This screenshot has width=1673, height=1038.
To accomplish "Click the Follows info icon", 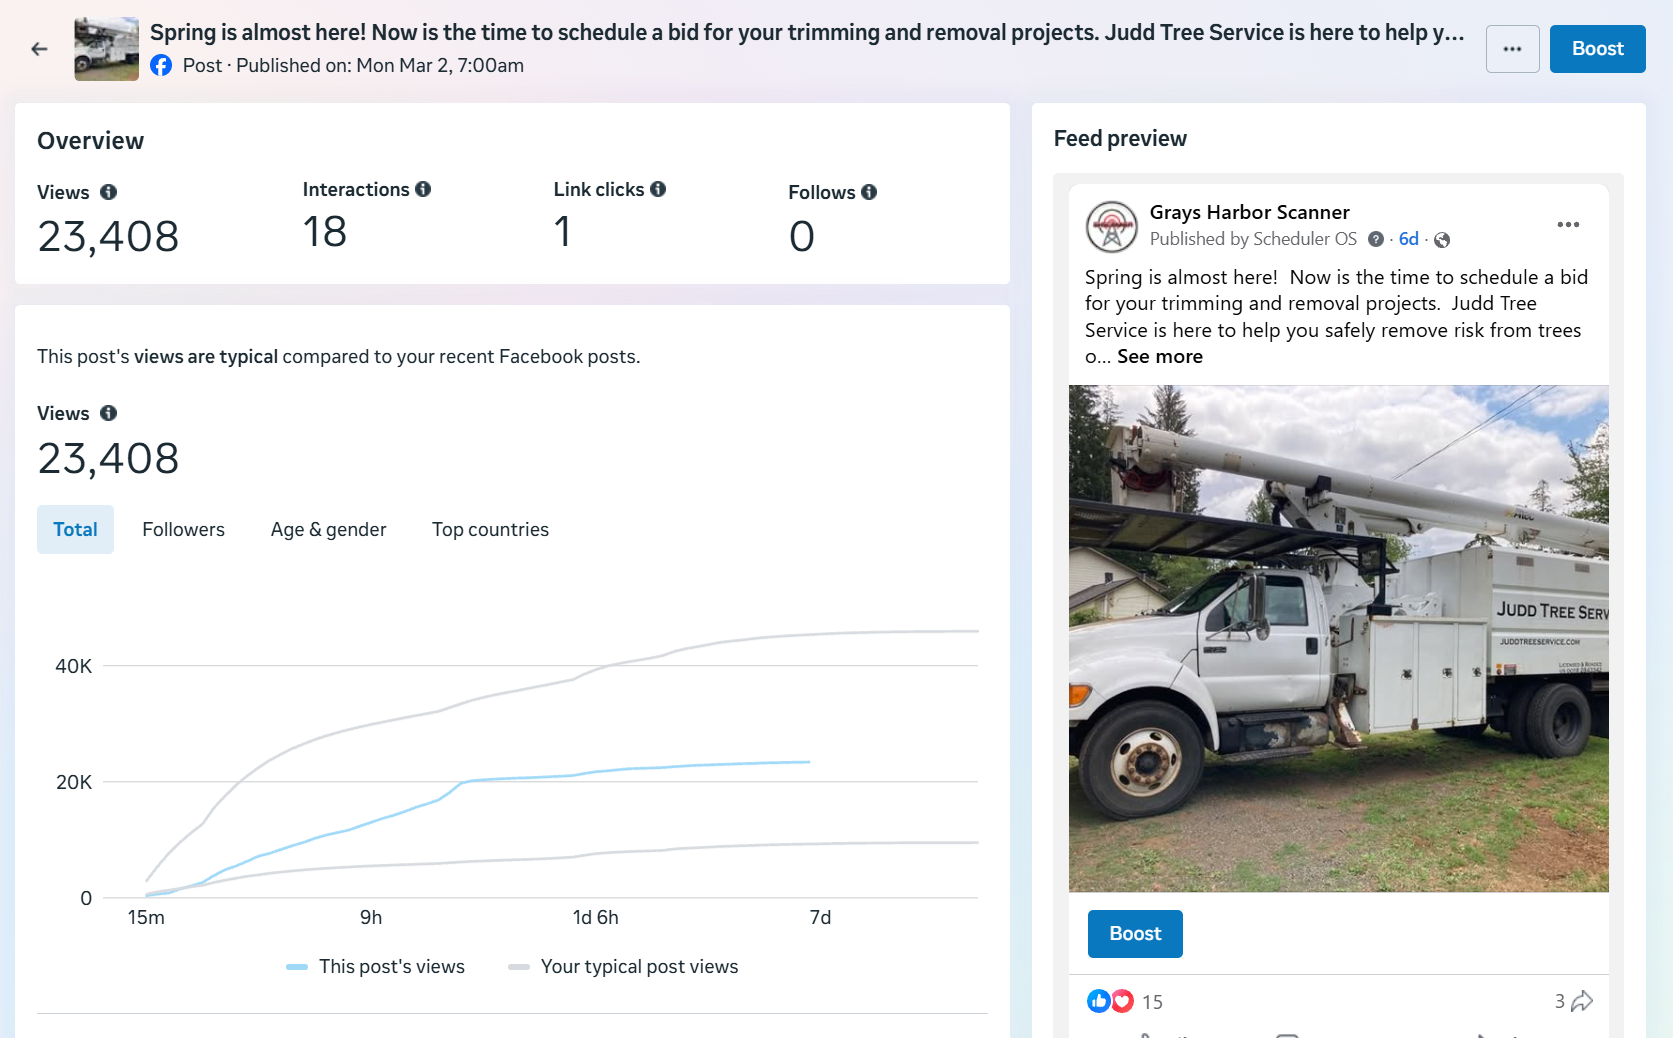I will 869,192.
